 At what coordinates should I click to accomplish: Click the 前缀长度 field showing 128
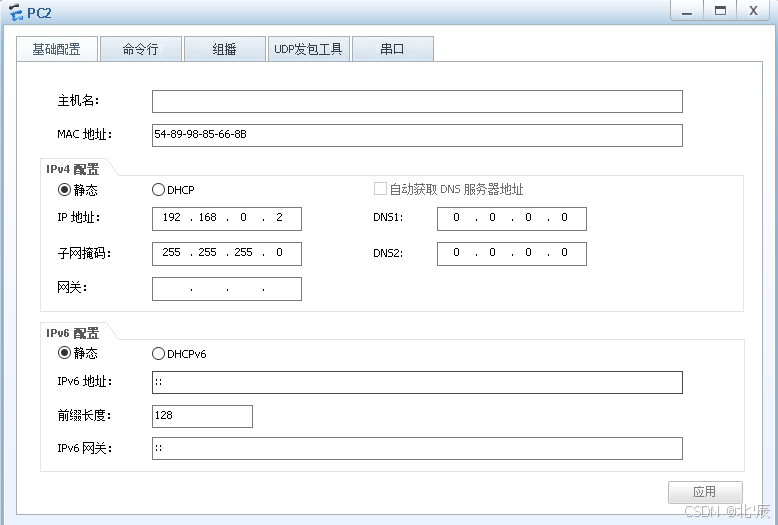(202, 416)
